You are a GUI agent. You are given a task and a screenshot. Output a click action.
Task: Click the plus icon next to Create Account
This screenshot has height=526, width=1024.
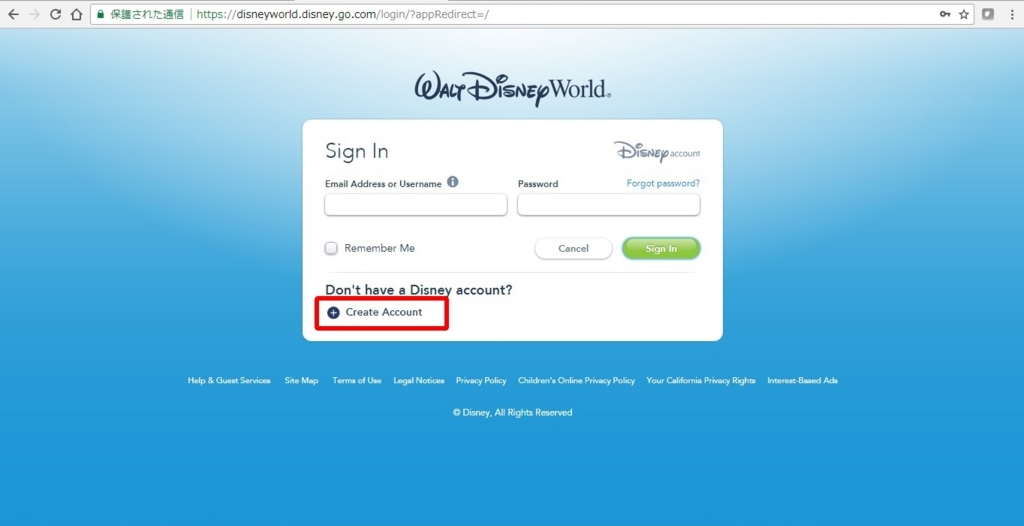pos(333,312)
